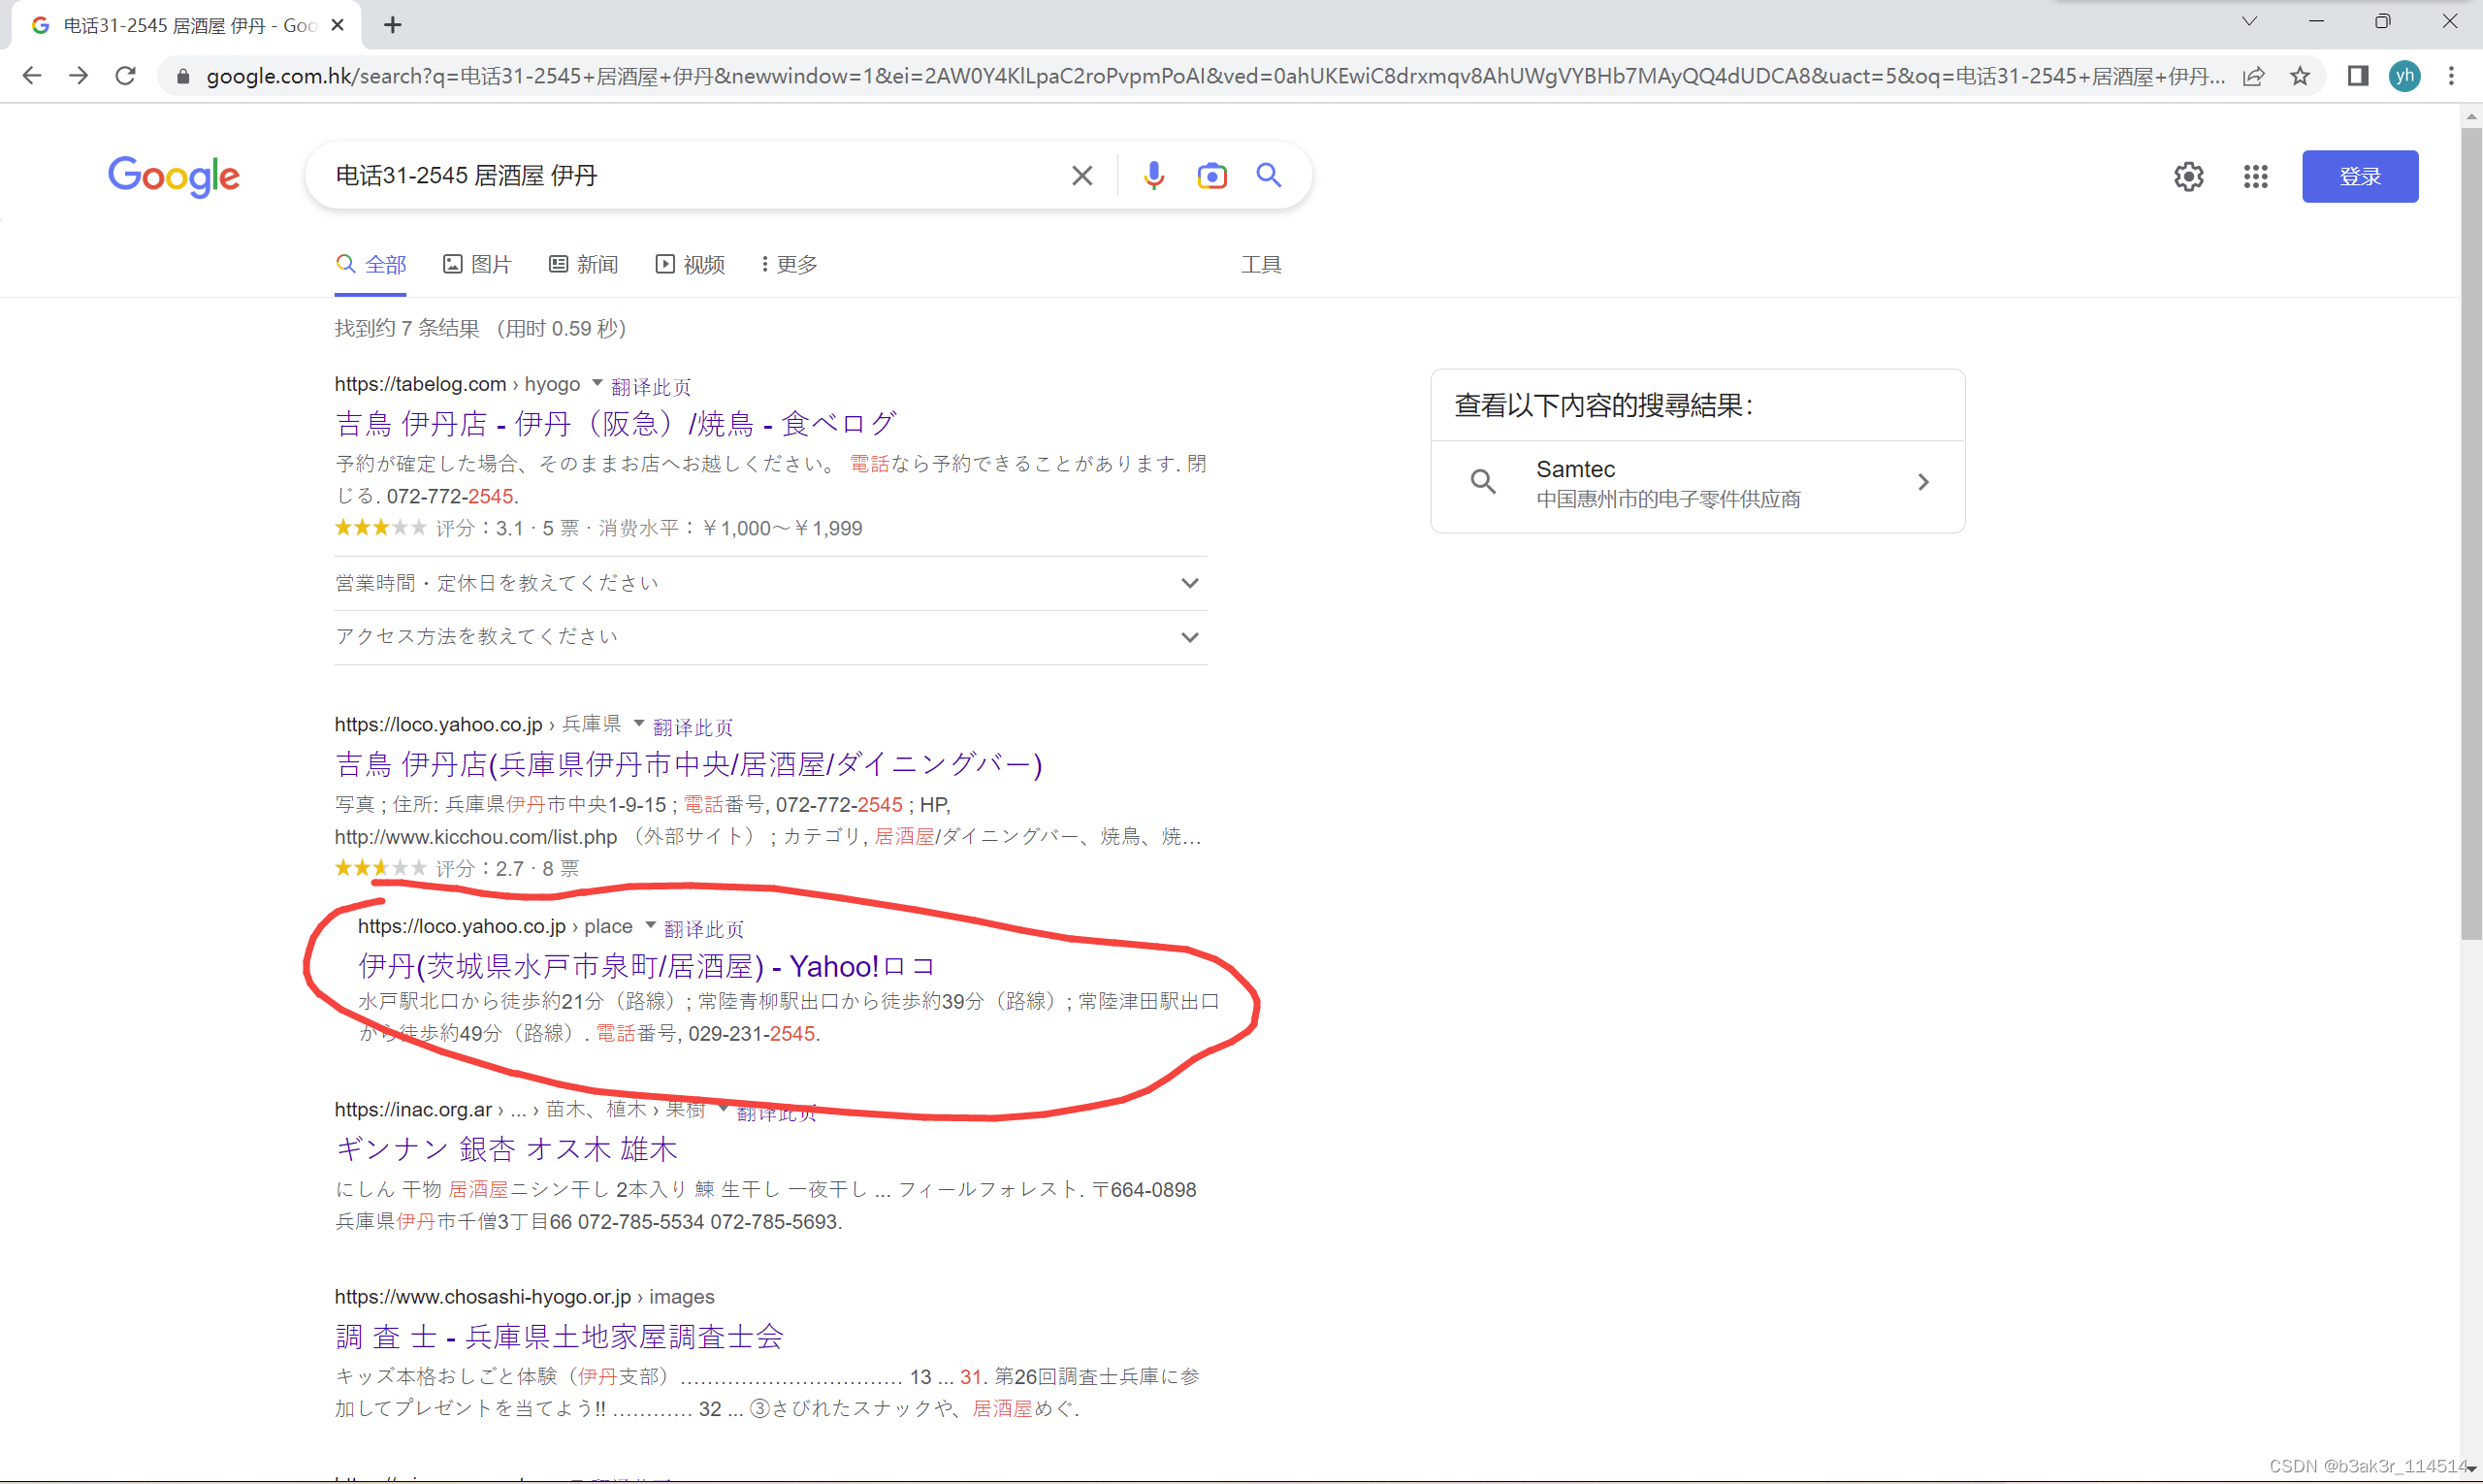Open the 更多 more menu
Screen dimensions: 2483x1484
(789, 264)
